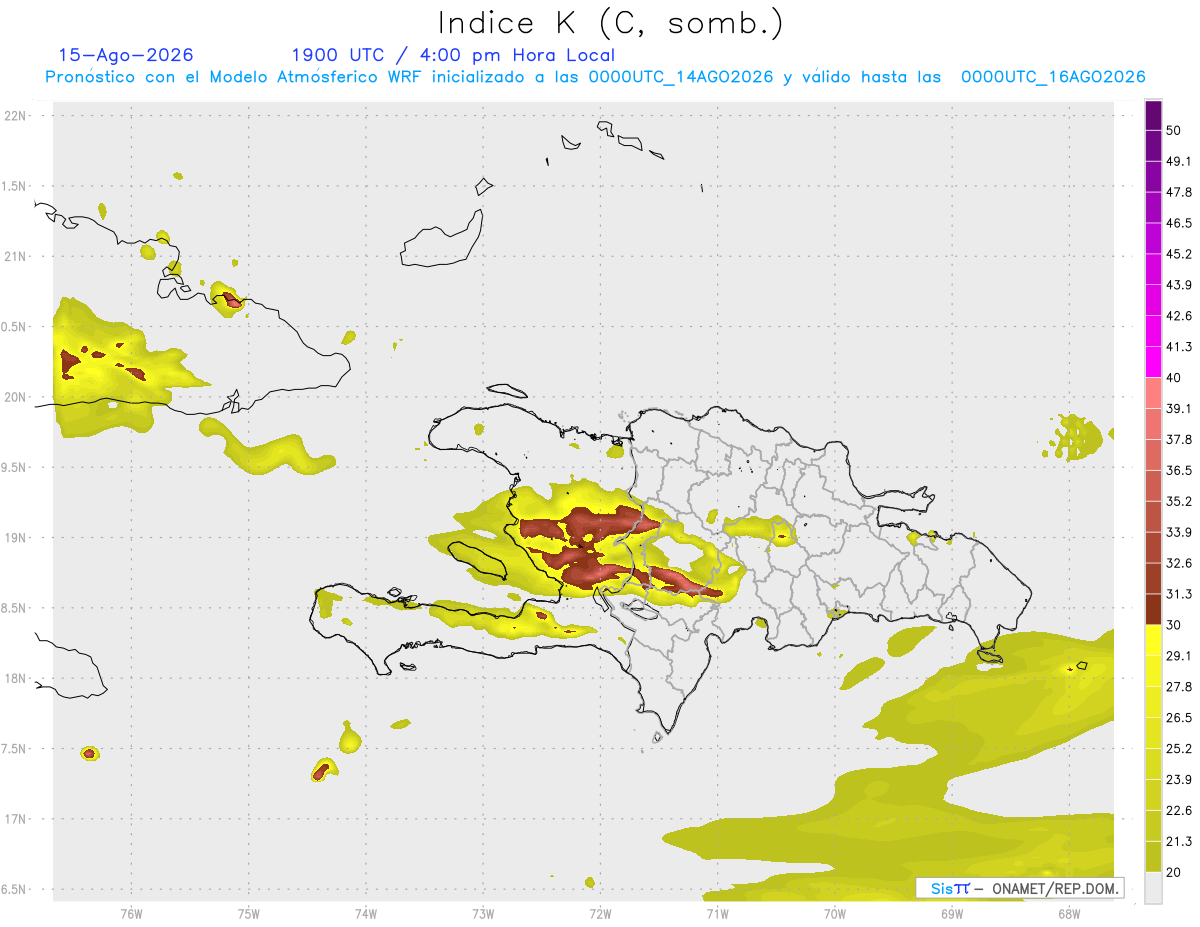Click the color bar value '33.9'
The width and height of the screenshot is (1200, 927).
(x=1178, y=532)
